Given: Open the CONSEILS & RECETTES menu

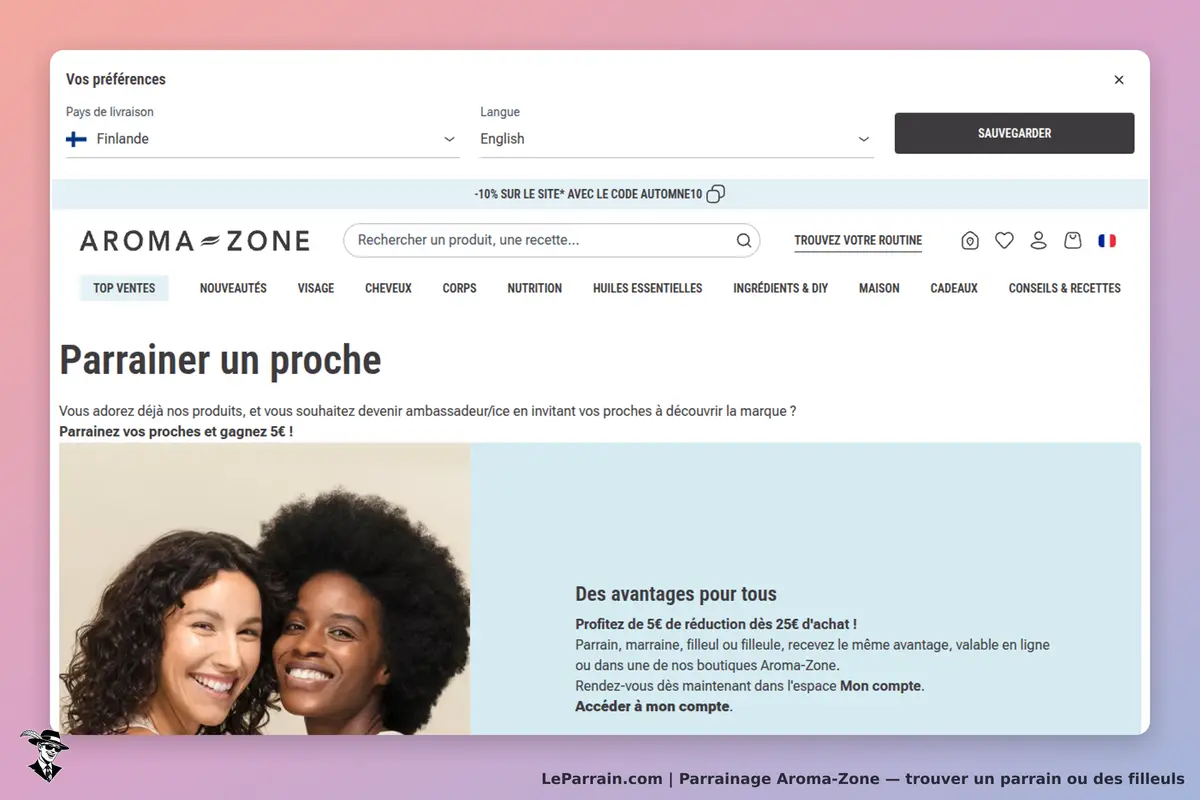Looking at the screenshot, I should 1064,288.
